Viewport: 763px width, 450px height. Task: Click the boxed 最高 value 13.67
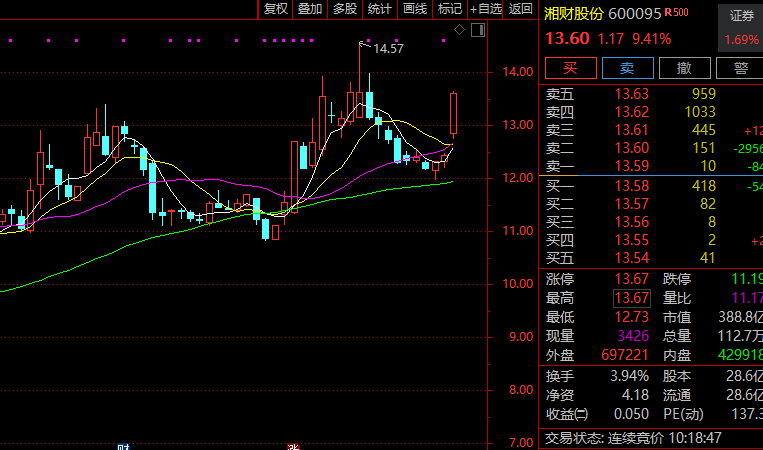coord(632,298)
